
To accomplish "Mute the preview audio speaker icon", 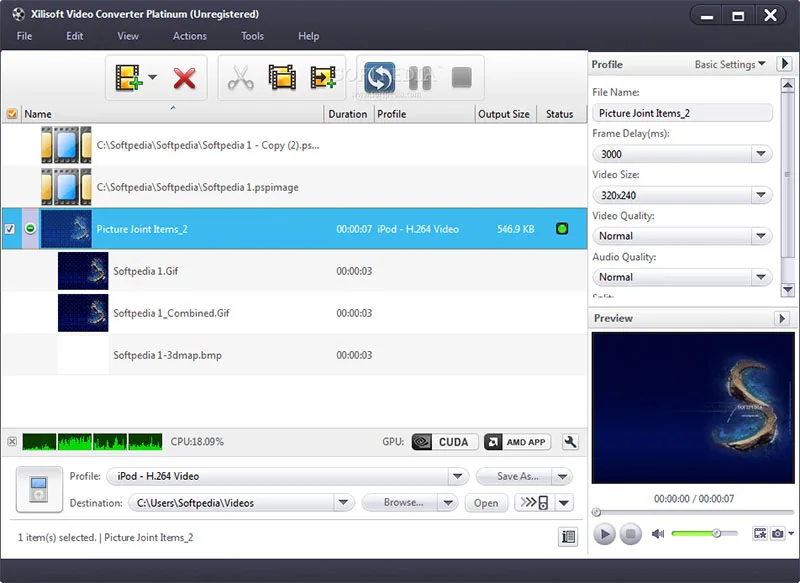I will coord(658,534).
